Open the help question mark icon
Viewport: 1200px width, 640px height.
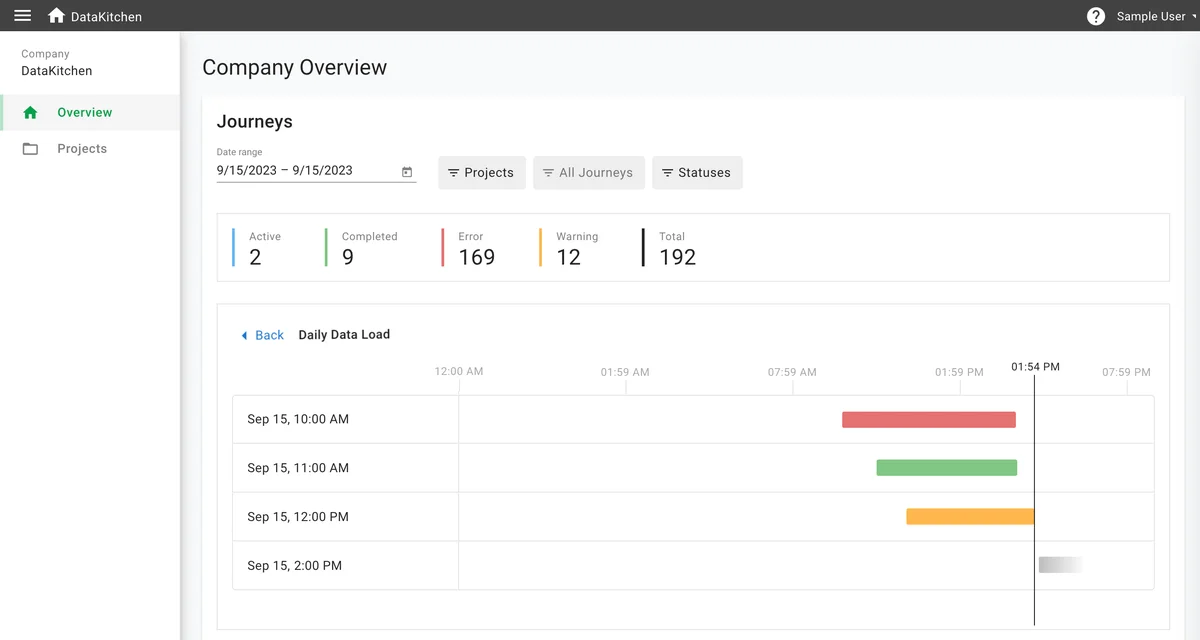[x=1095, y=16]
